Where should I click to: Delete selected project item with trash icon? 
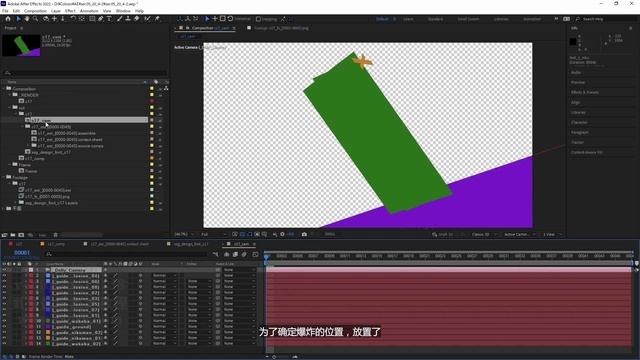(56, 235)
